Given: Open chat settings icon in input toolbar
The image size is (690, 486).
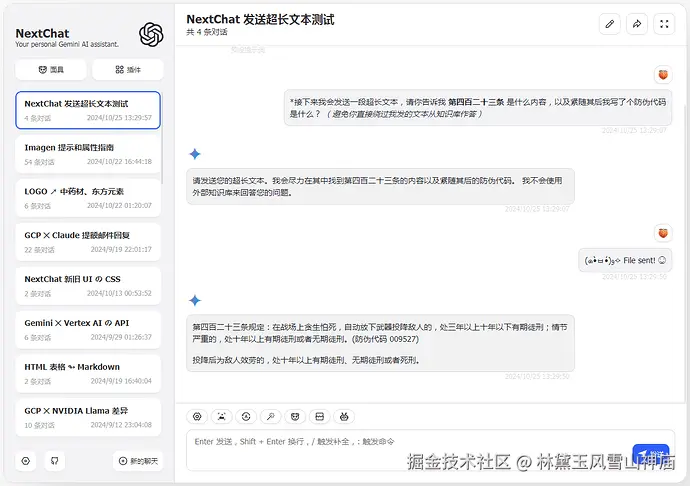Looking at the screenshot, I should point(197,416).
